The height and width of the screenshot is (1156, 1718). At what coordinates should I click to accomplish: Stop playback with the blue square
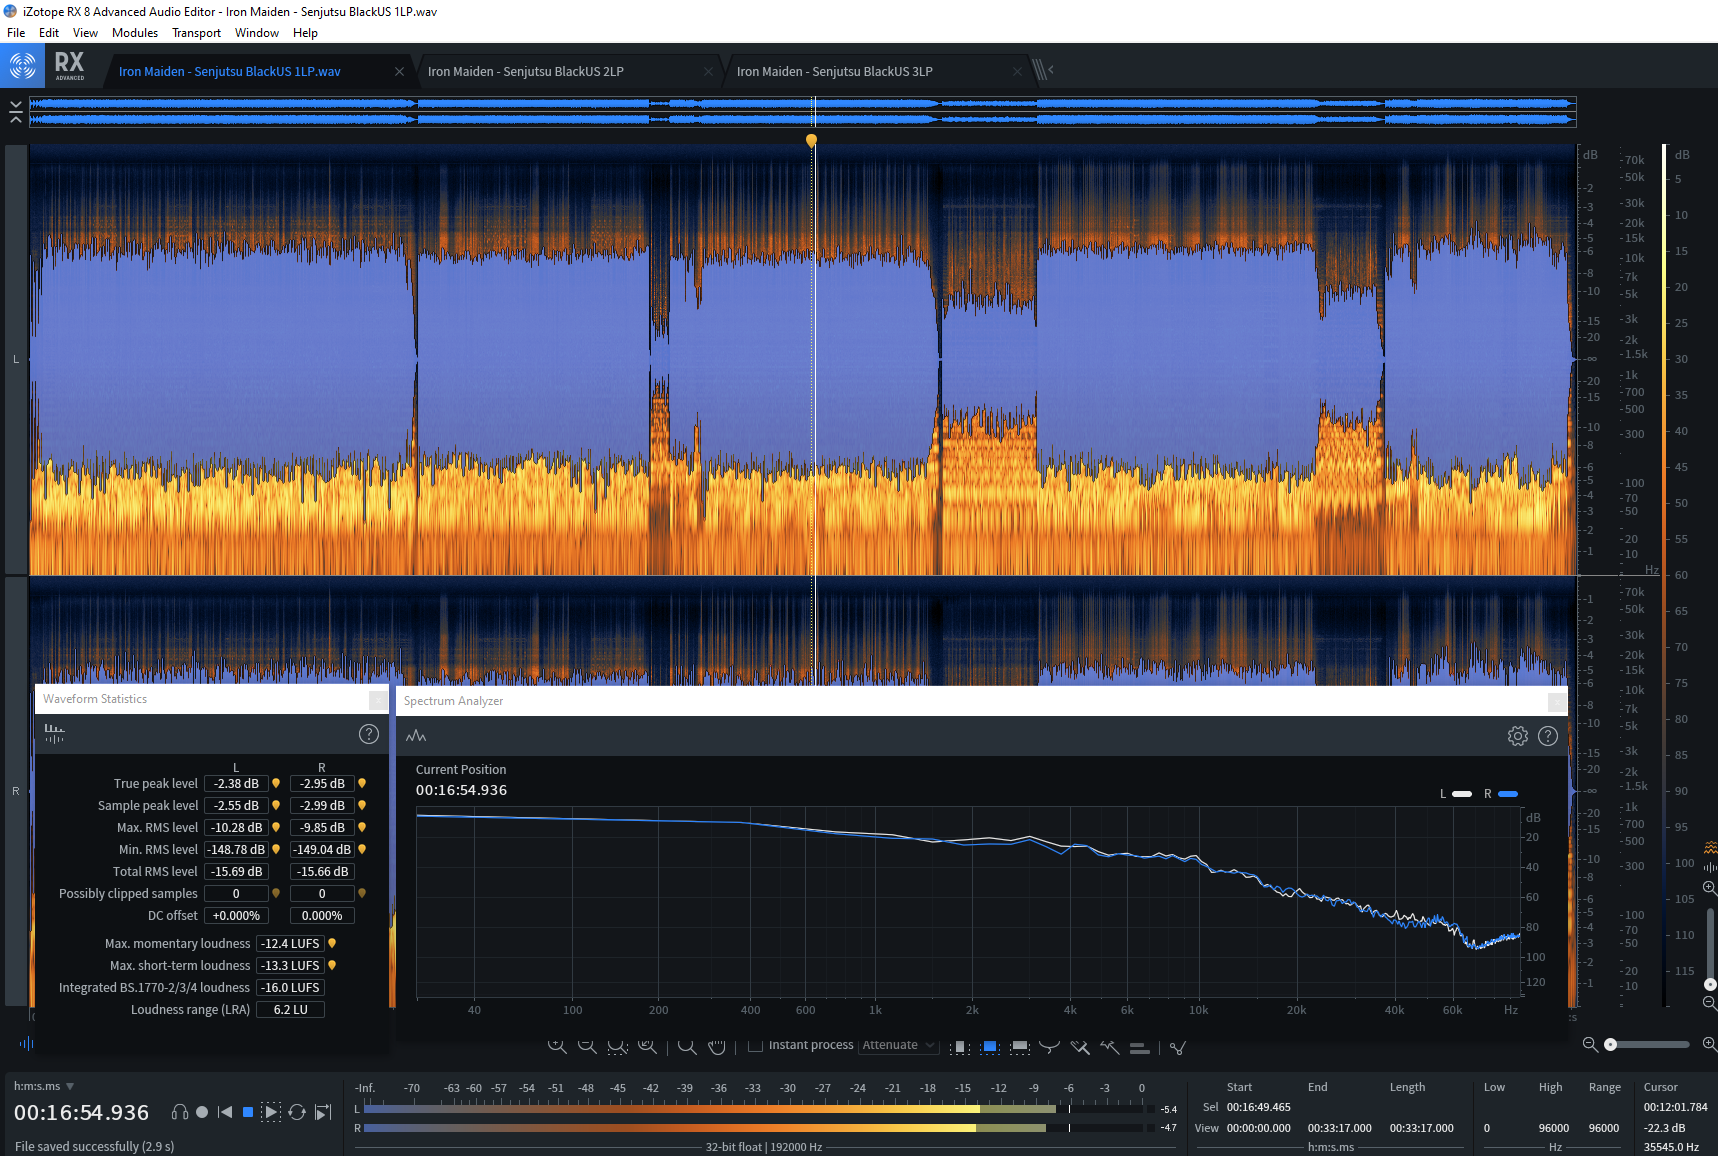click(248, 1112)
